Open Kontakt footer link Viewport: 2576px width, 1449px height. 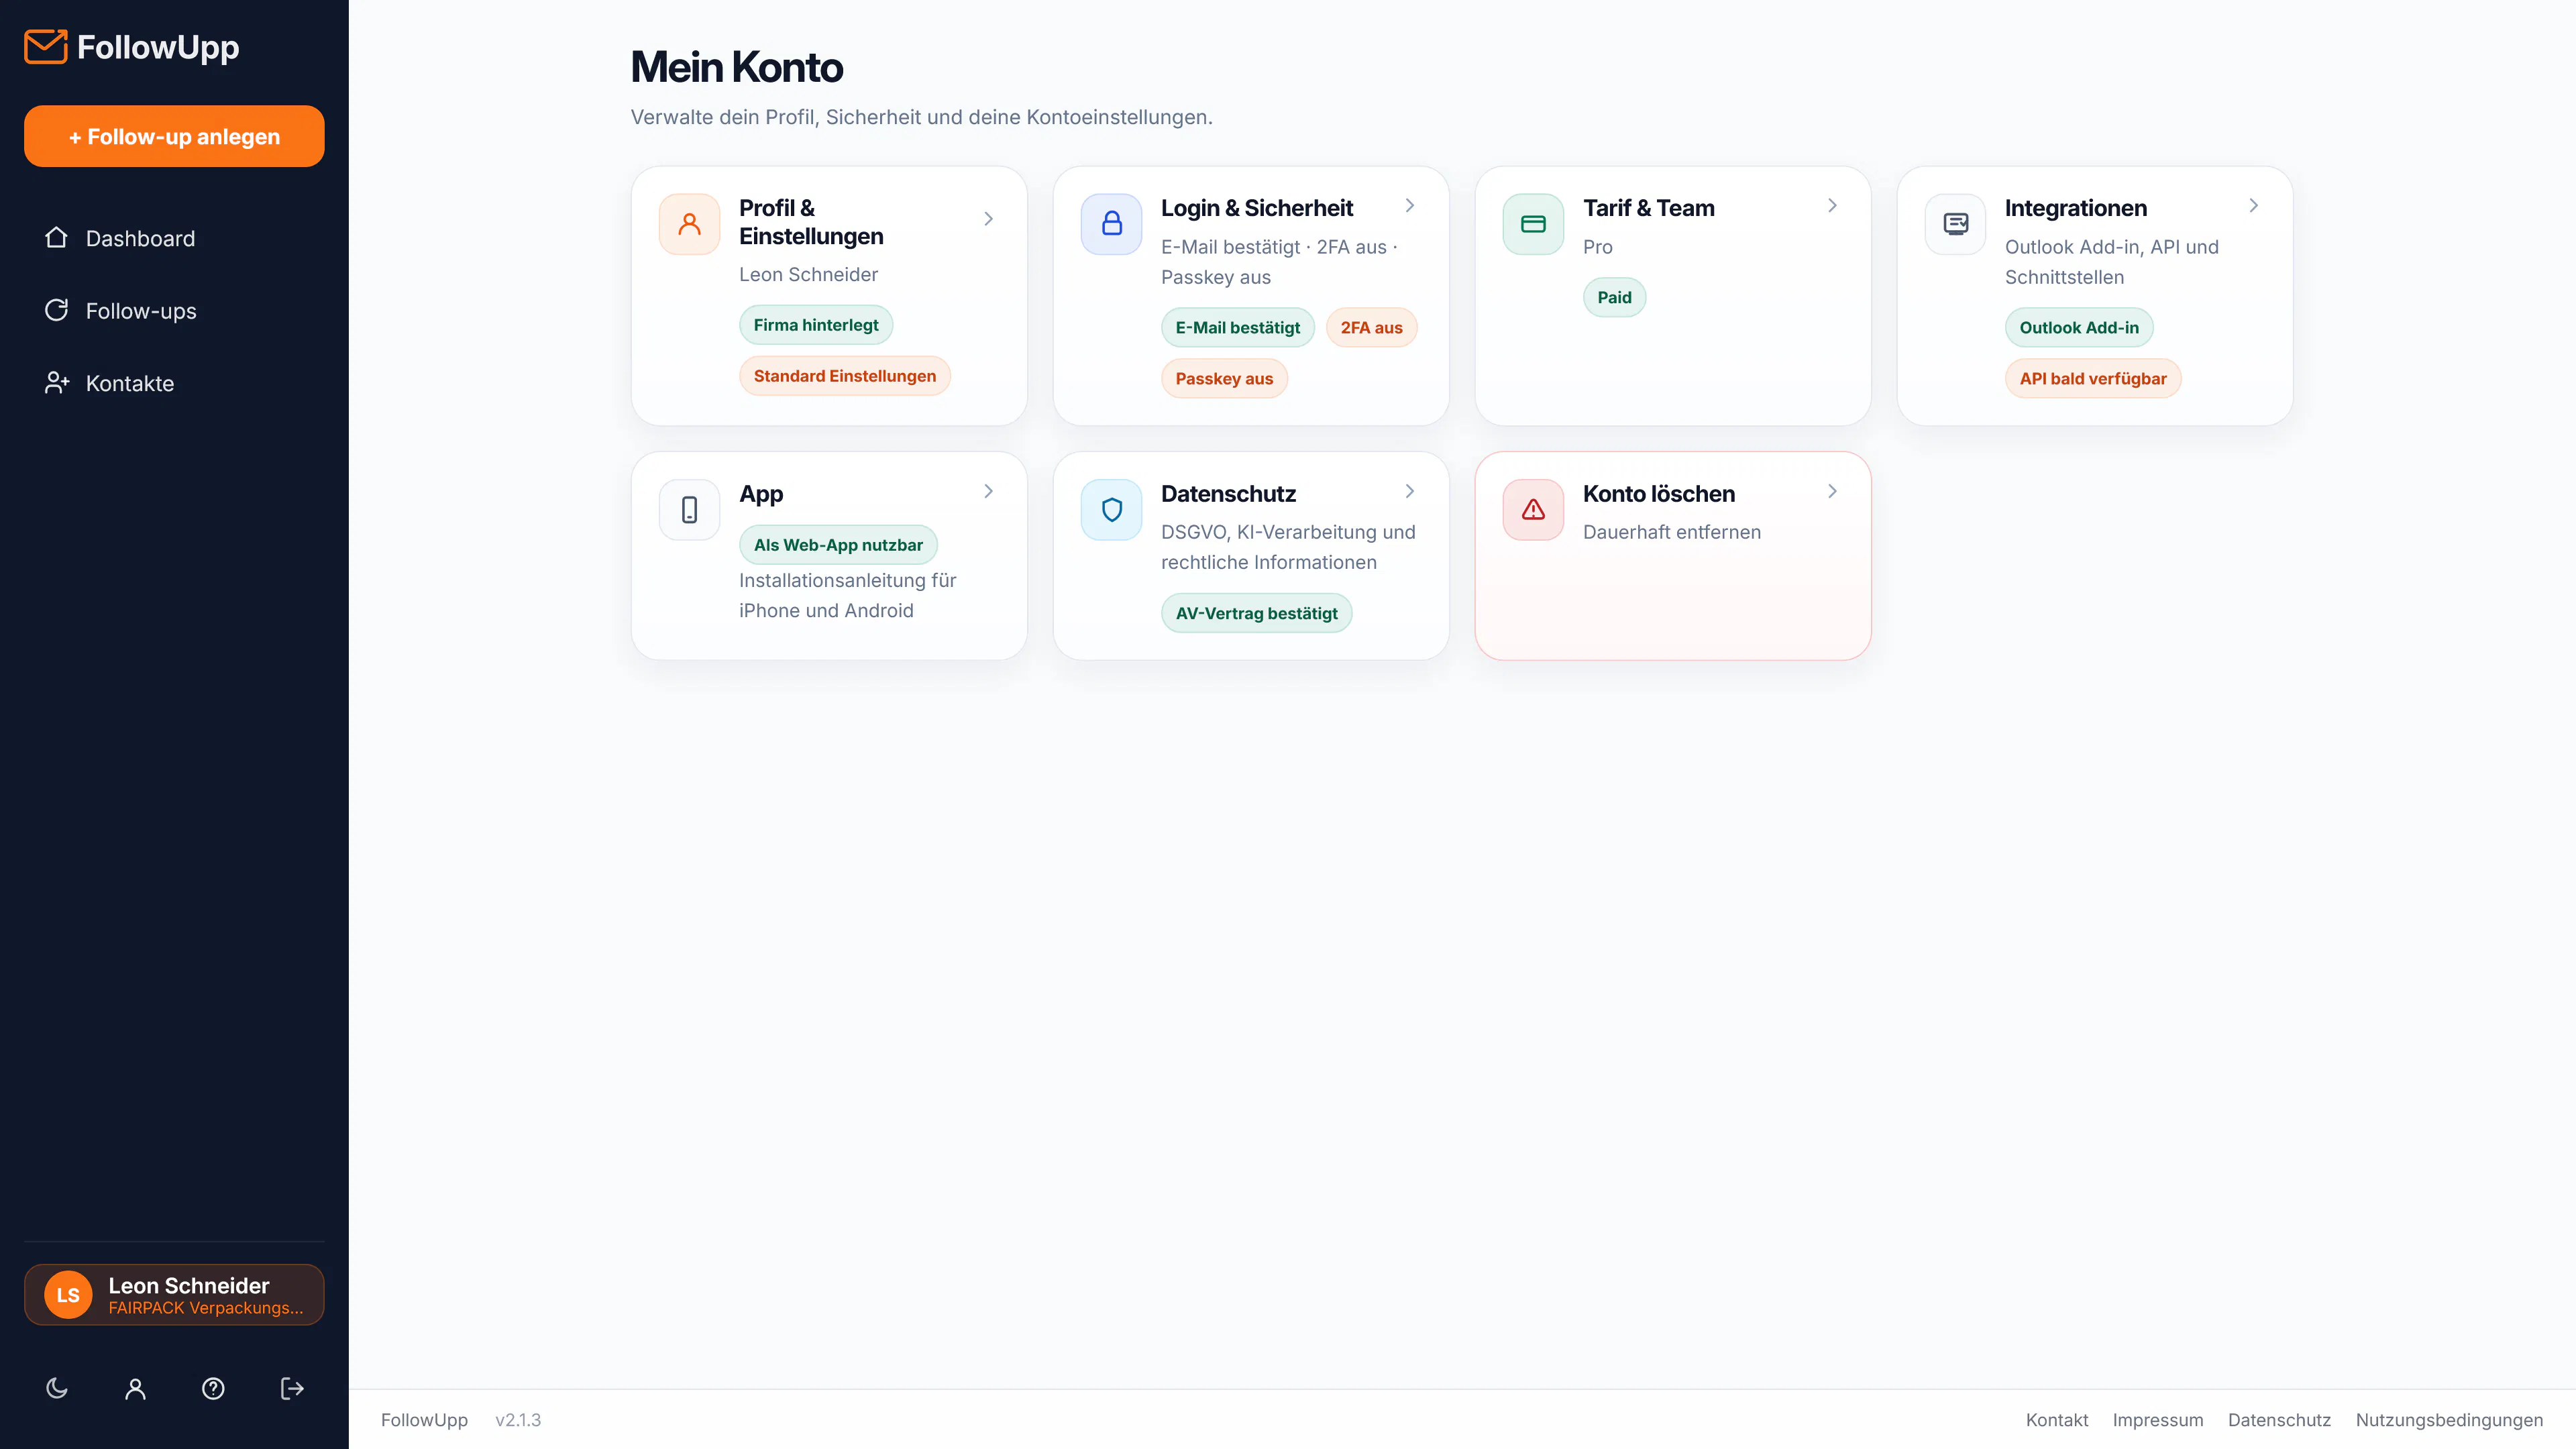point(2056,1420)
